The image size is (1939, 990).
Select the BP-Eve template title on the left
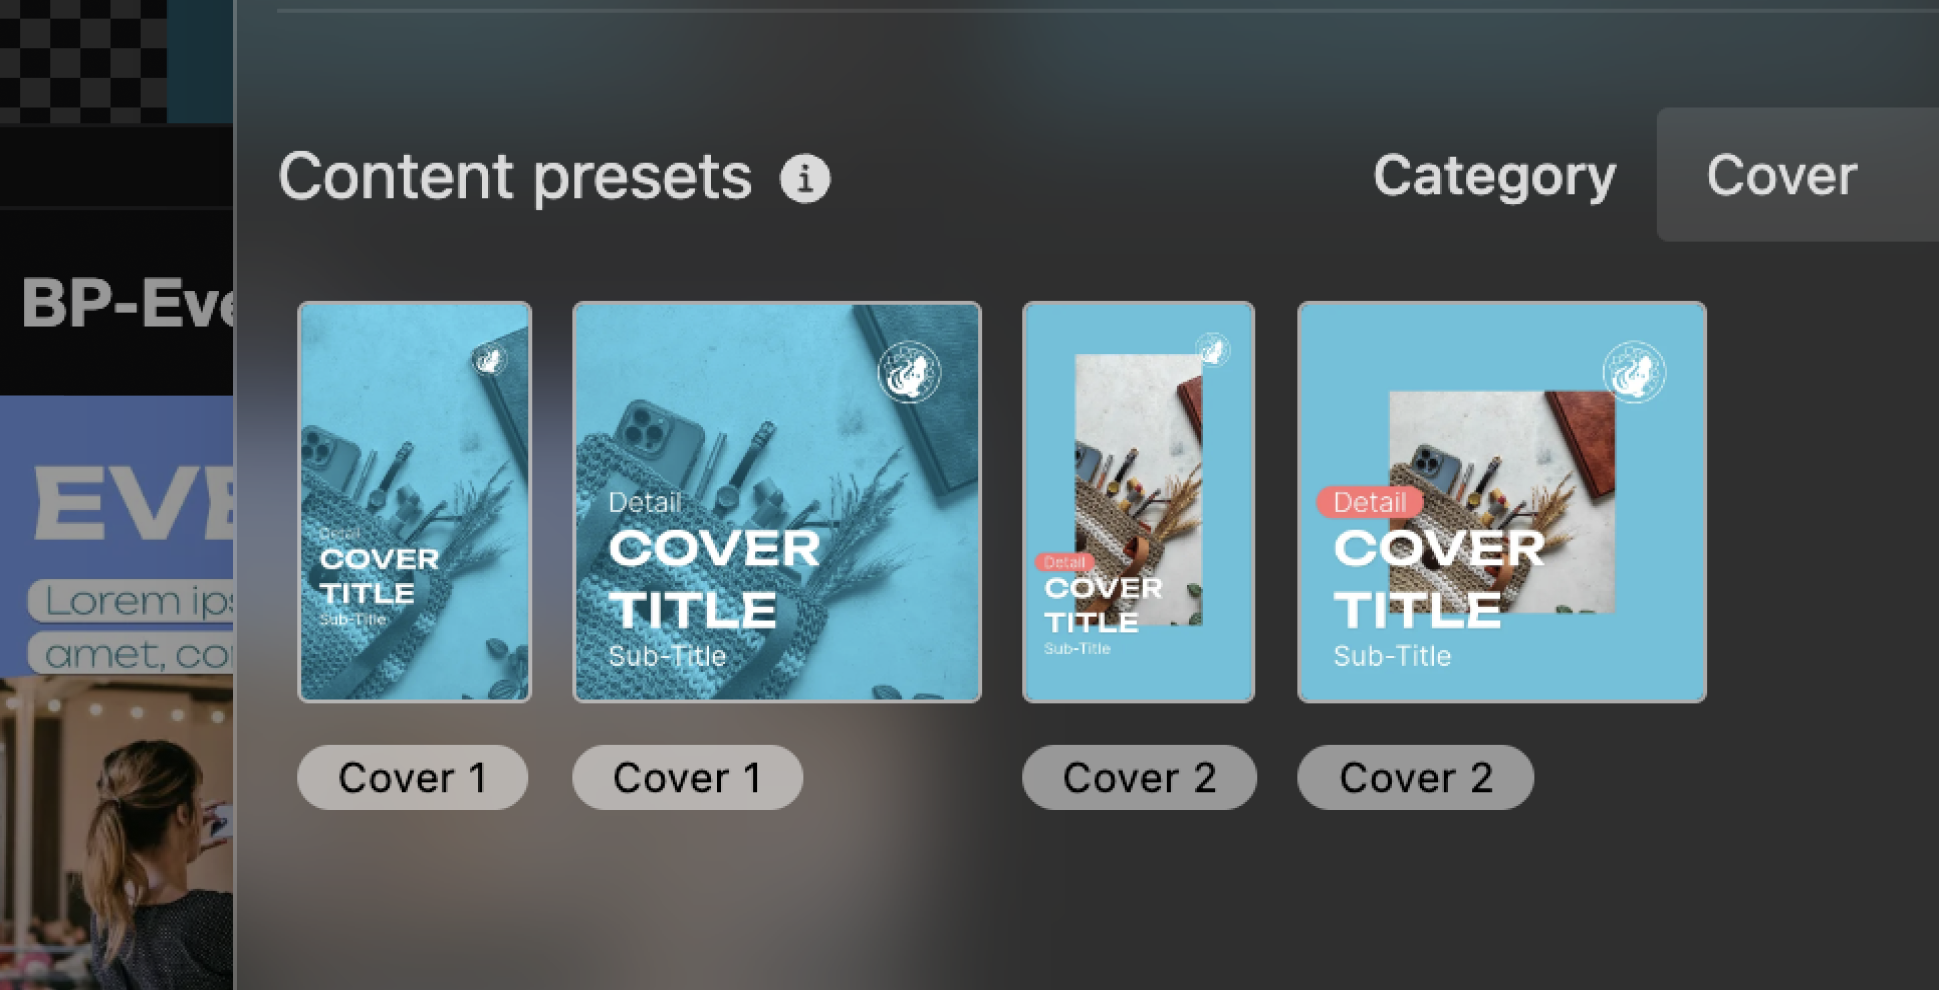[125, 303]
